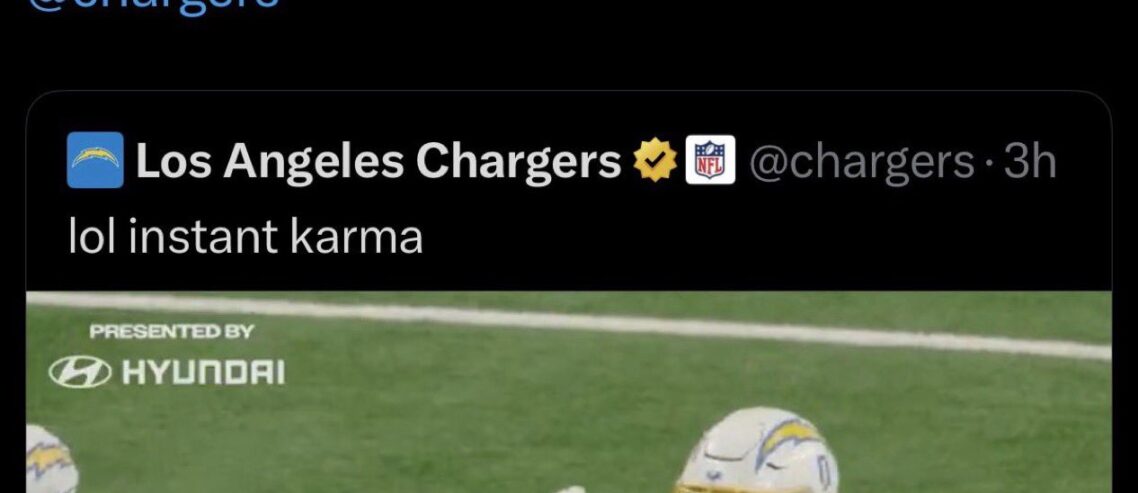Click the Hyundai H emblem in video

(x=81, y=374)
